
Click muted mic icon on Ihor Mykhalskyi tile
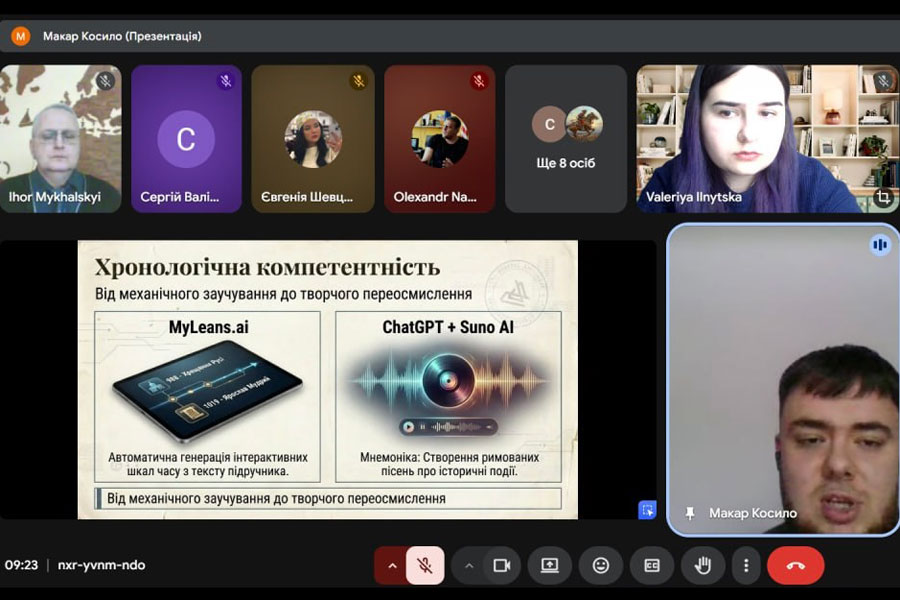tap(105, 81)
